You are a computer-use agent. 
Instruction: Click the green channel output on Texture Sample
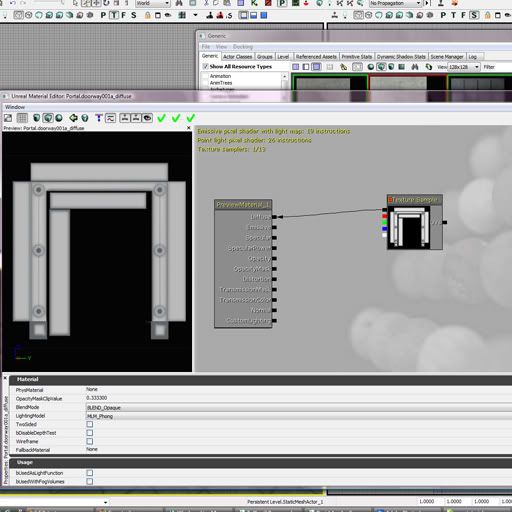pos(384,222)
